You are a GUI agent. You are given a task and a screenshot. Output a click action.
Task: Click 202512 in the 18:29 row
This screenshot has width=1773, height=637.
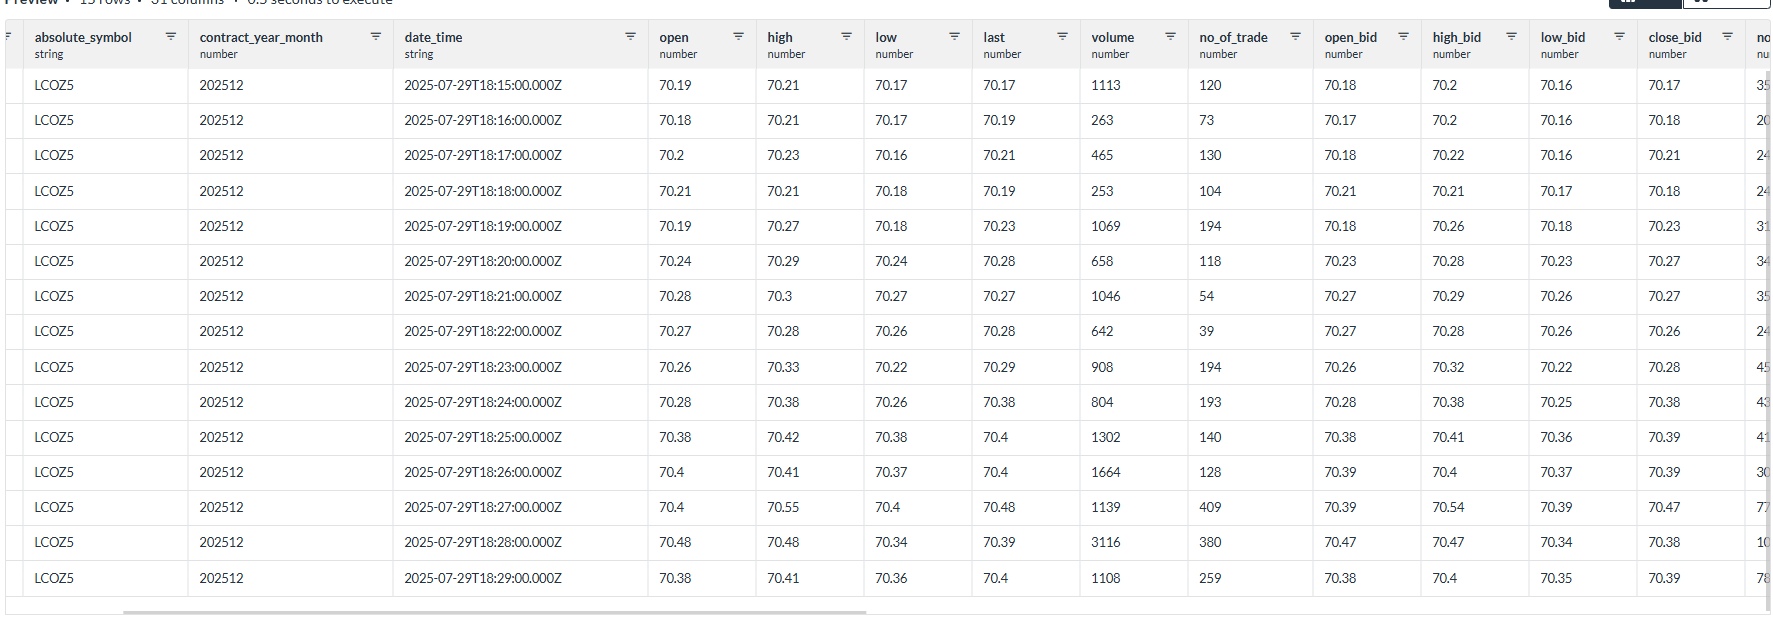[221, 578]
